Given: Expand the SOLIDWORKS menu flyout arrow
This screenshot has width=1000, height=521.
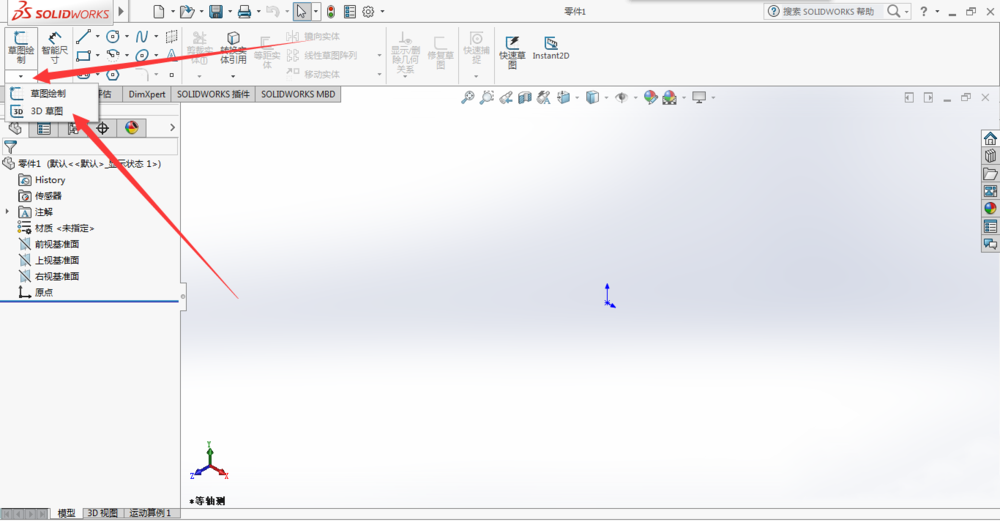Looking at the screenshot, I should tap(121, 11).
